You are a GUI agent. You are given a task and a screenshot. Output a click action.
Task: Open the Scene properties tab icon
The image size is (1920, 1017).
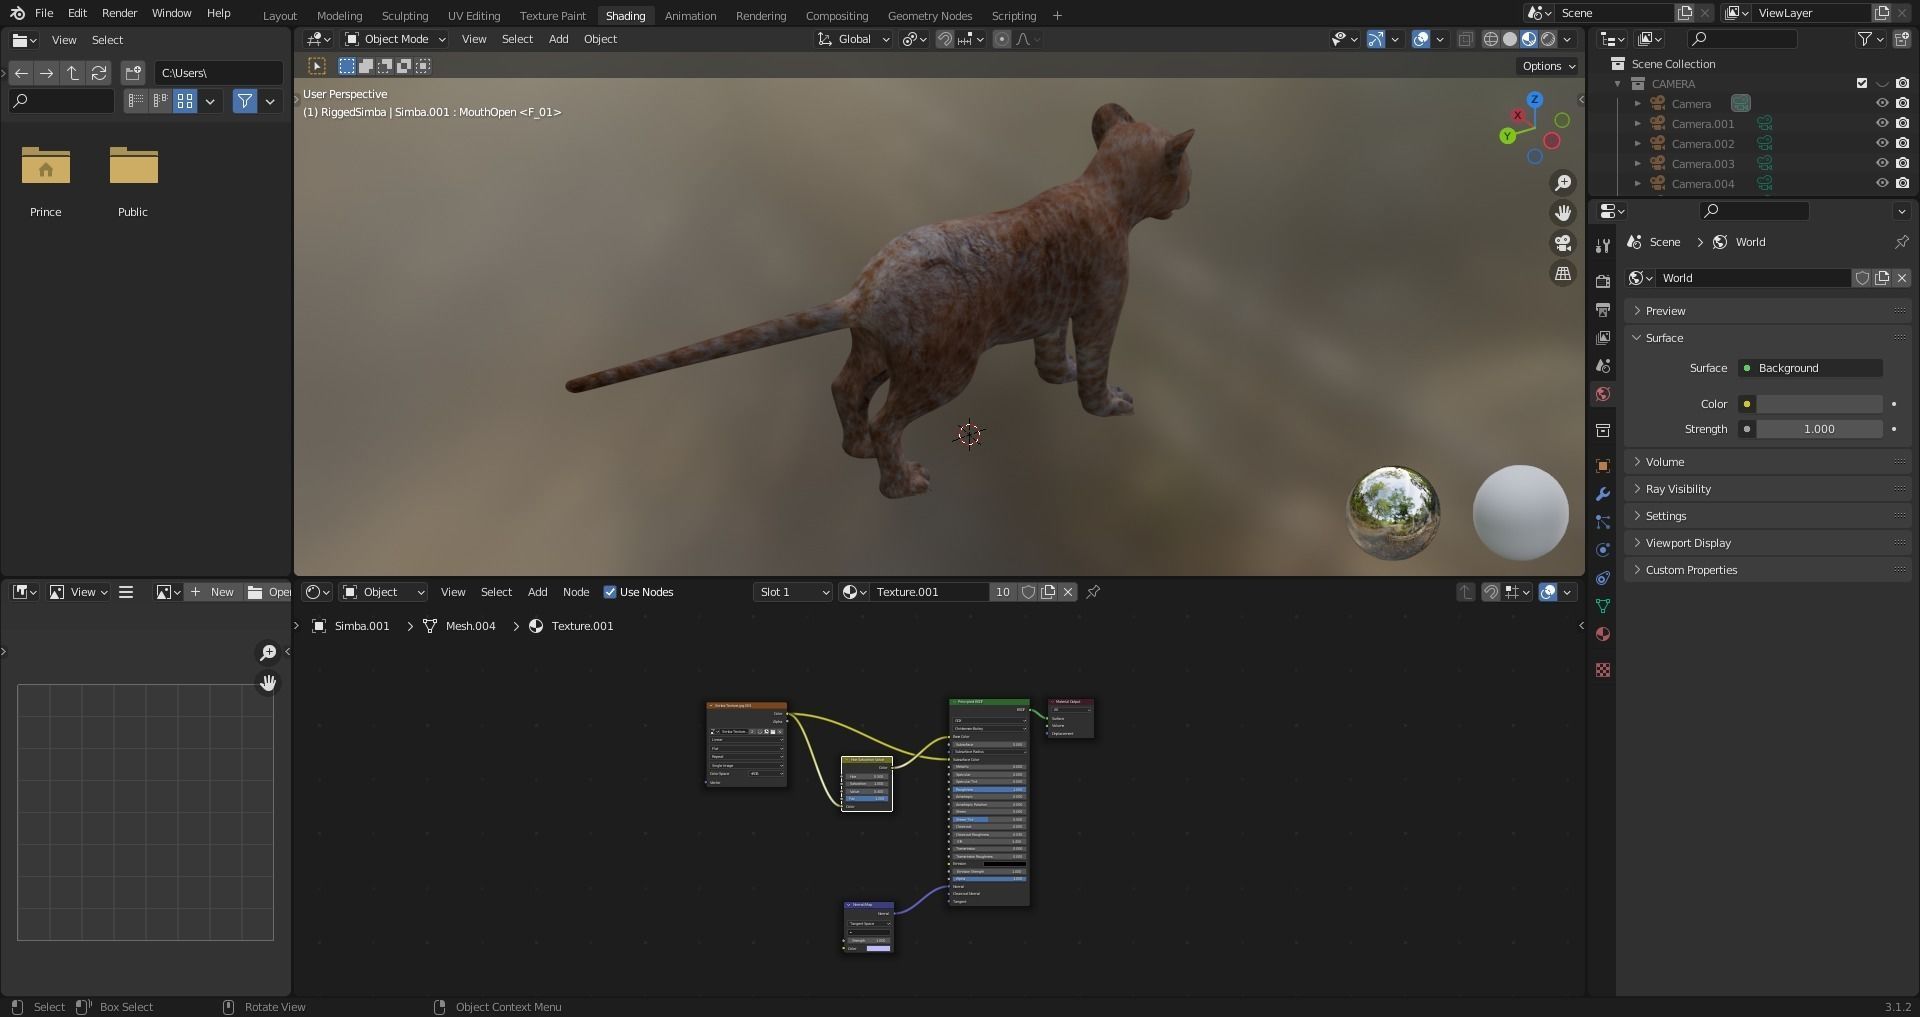point(1603,365)
